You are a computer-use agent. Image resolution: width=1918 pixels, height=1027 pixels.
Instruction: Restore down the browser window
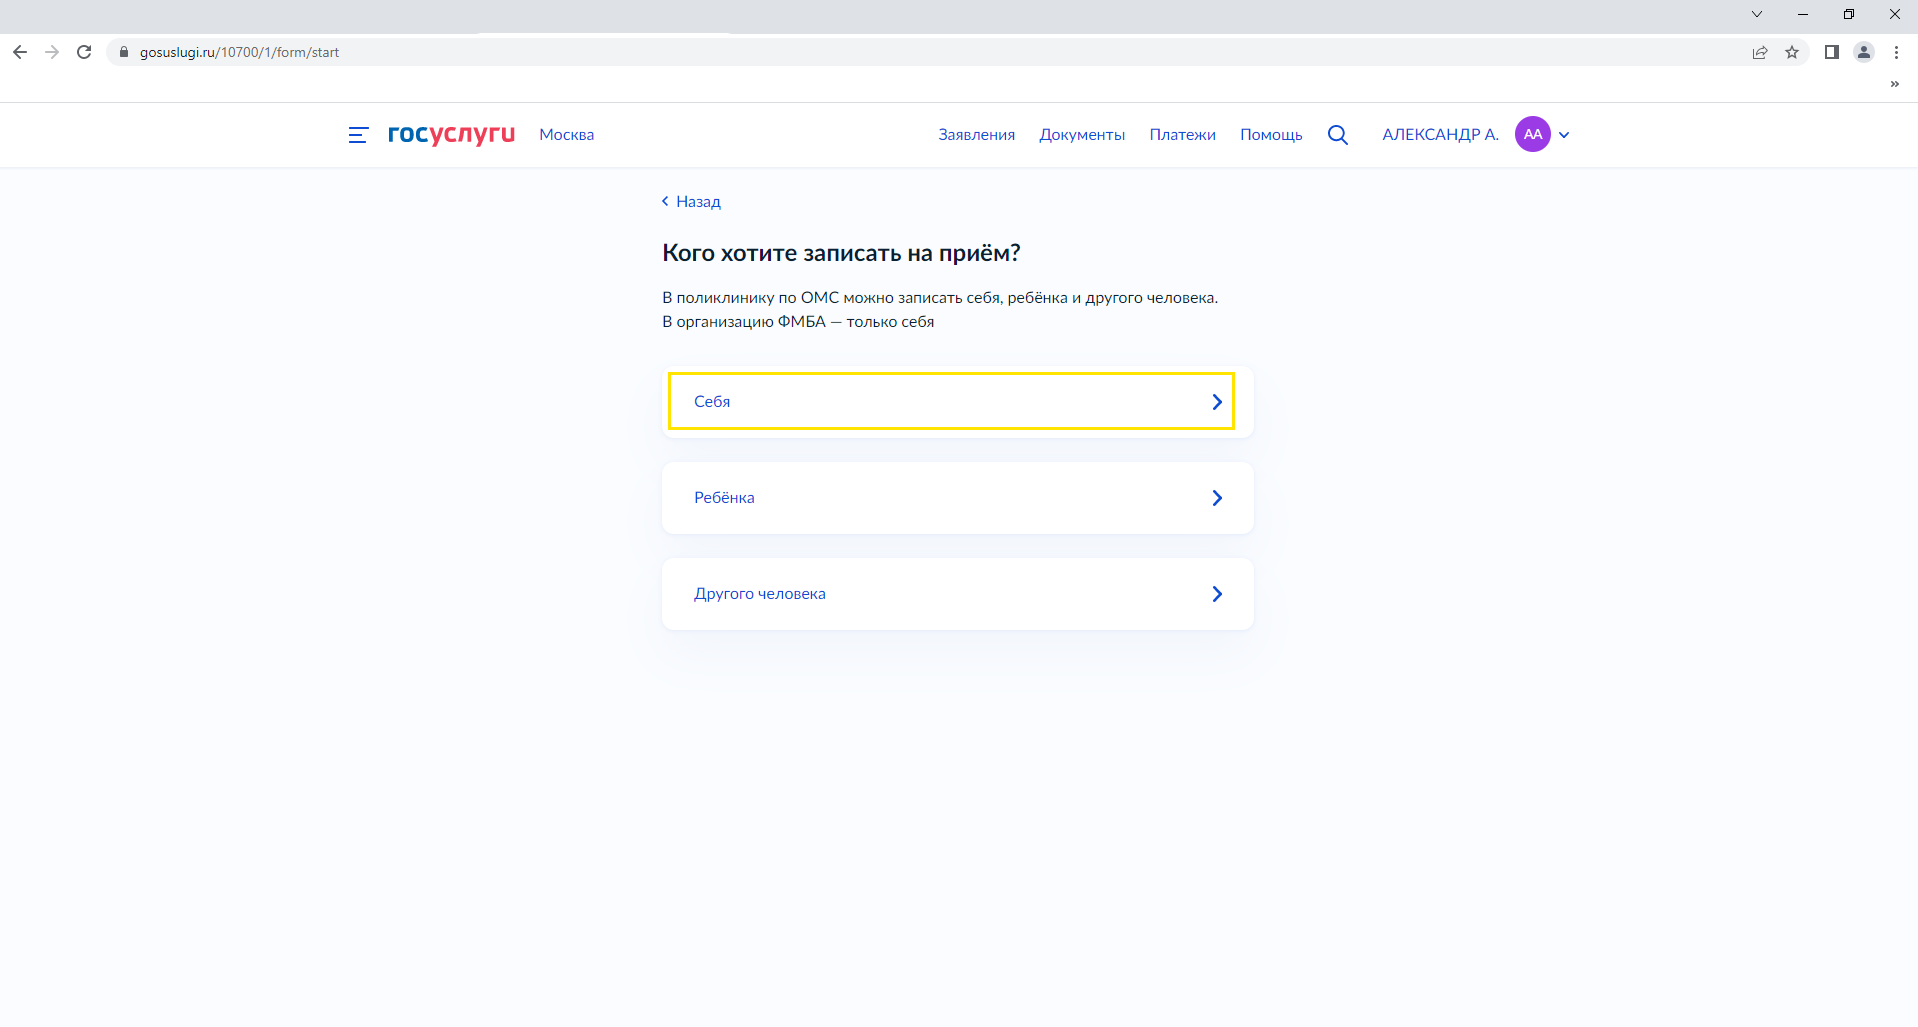coord(1849,14)
